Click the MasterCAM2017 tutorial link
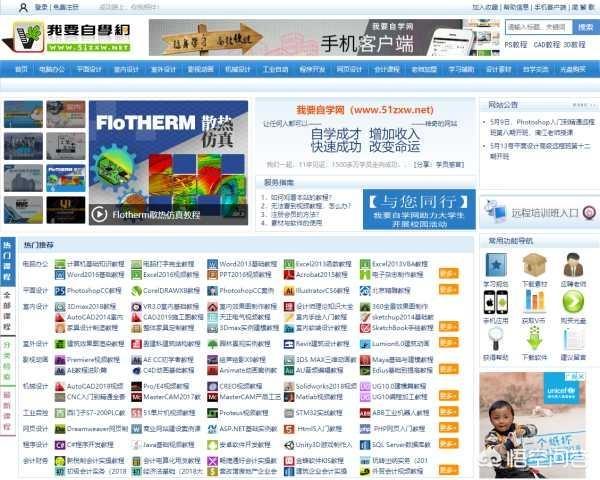This screenshot has height=480, width=600. tap(172, 397)
